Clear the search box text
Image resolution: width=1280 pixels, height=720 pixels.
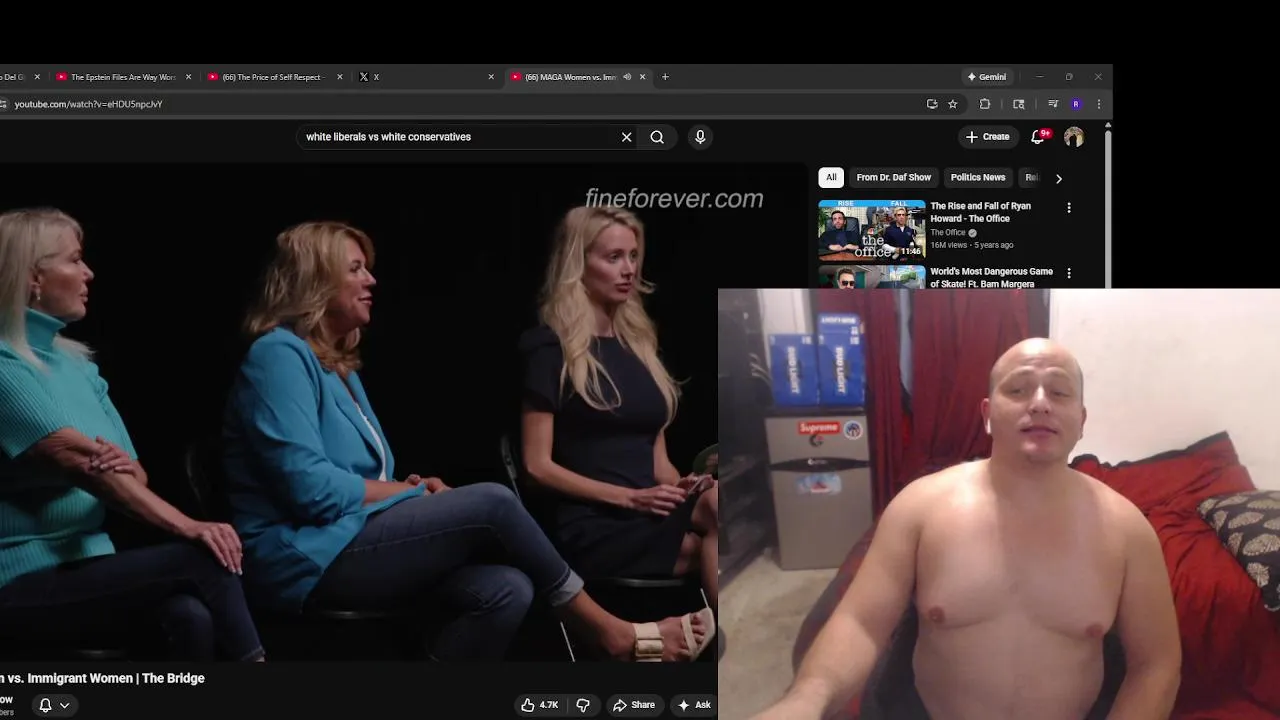point(627,137)
